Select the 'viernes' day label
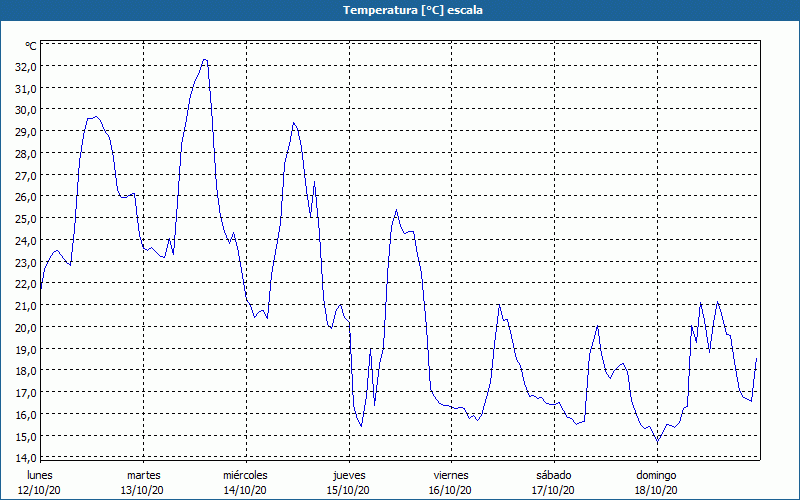 click(451, 475)
